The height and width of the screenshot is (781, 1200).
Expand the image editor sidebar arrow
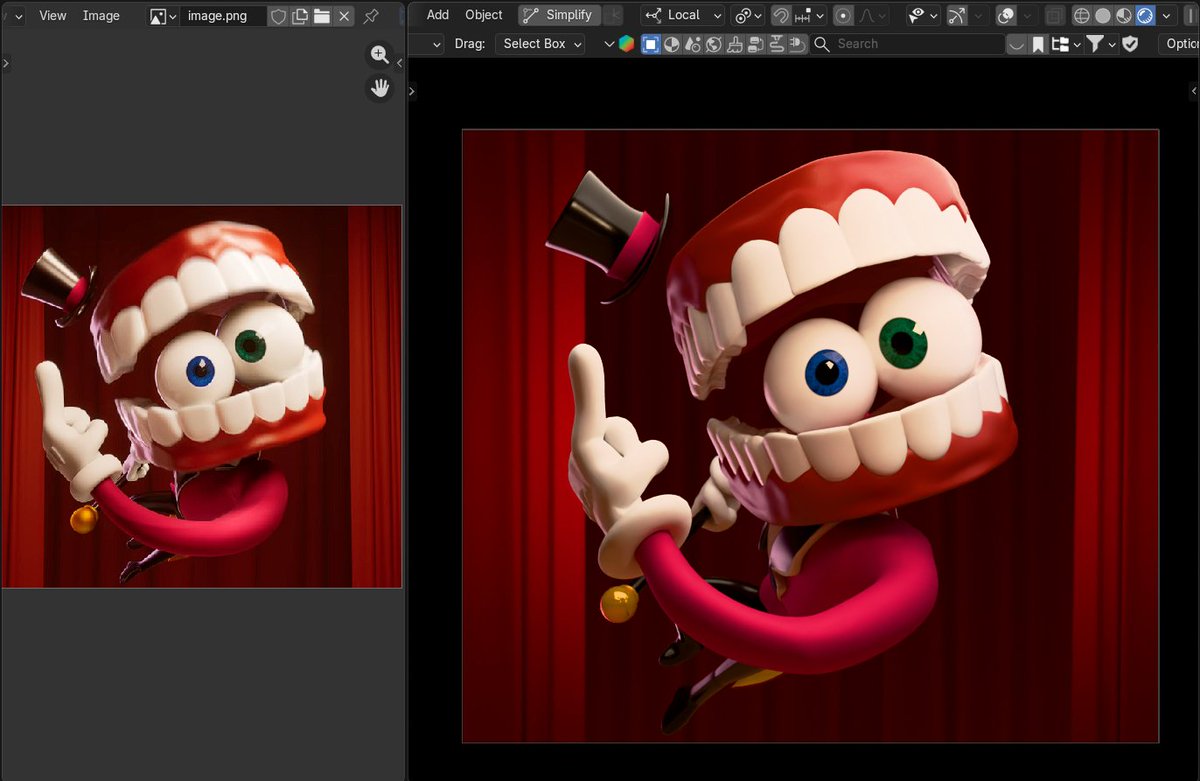point(400,63)
